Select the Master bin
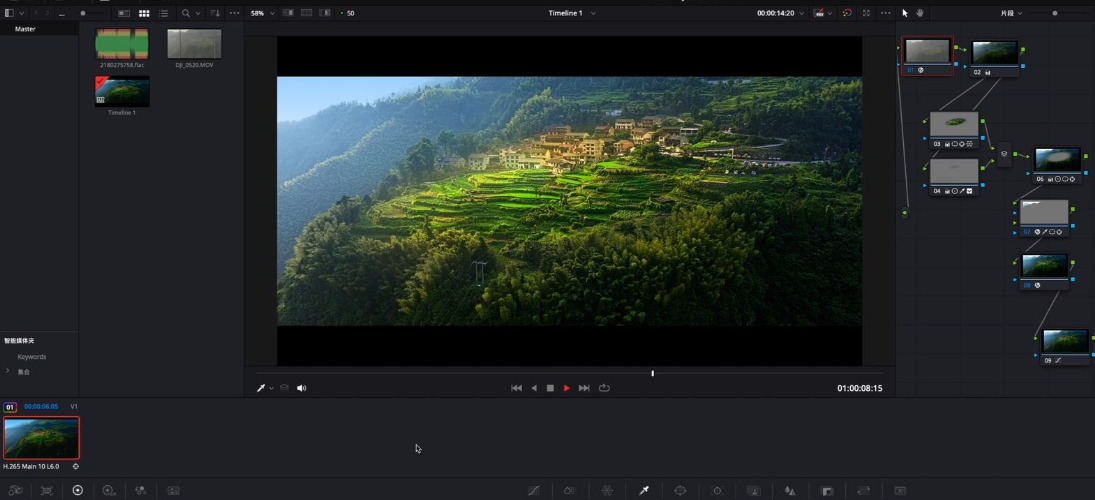This screenshot has height=500, width=1095. [x=25, y=29]
